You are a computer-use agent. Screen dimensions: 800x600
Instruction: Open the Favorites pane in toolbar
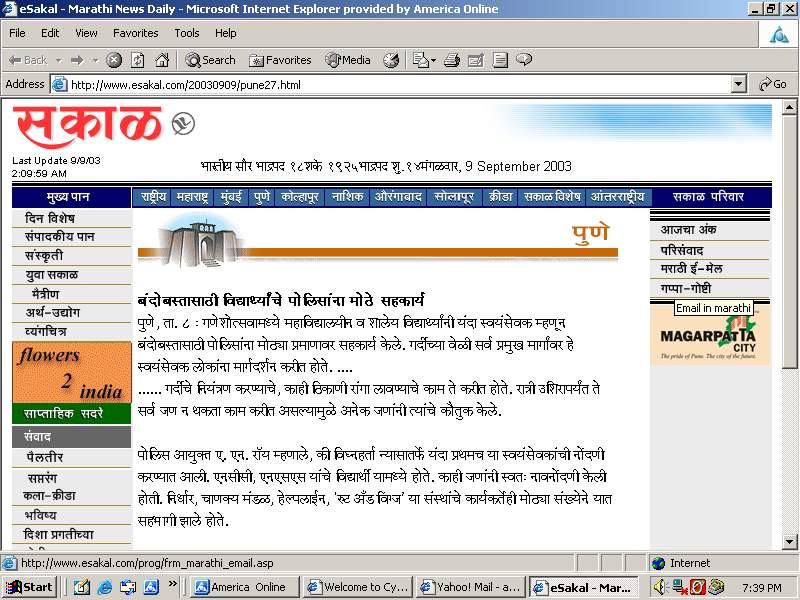pos(280,60)
